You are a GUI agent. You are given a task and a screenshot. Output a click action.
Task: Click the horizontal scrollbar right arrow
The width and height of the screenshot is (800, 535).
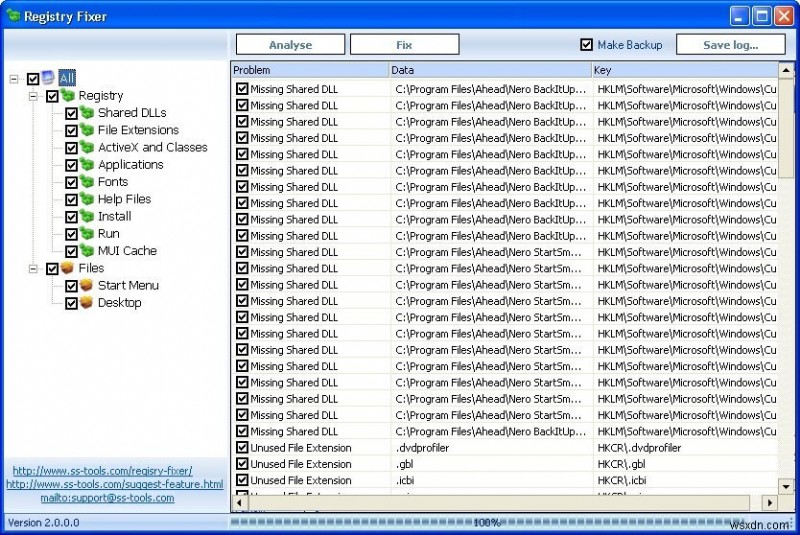tap(769, 503)
